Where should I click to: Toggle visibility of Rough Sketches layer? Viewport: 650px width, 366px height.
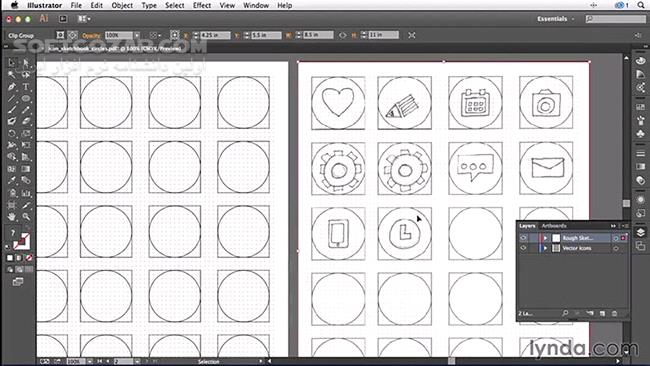click(x=523, y=238)
